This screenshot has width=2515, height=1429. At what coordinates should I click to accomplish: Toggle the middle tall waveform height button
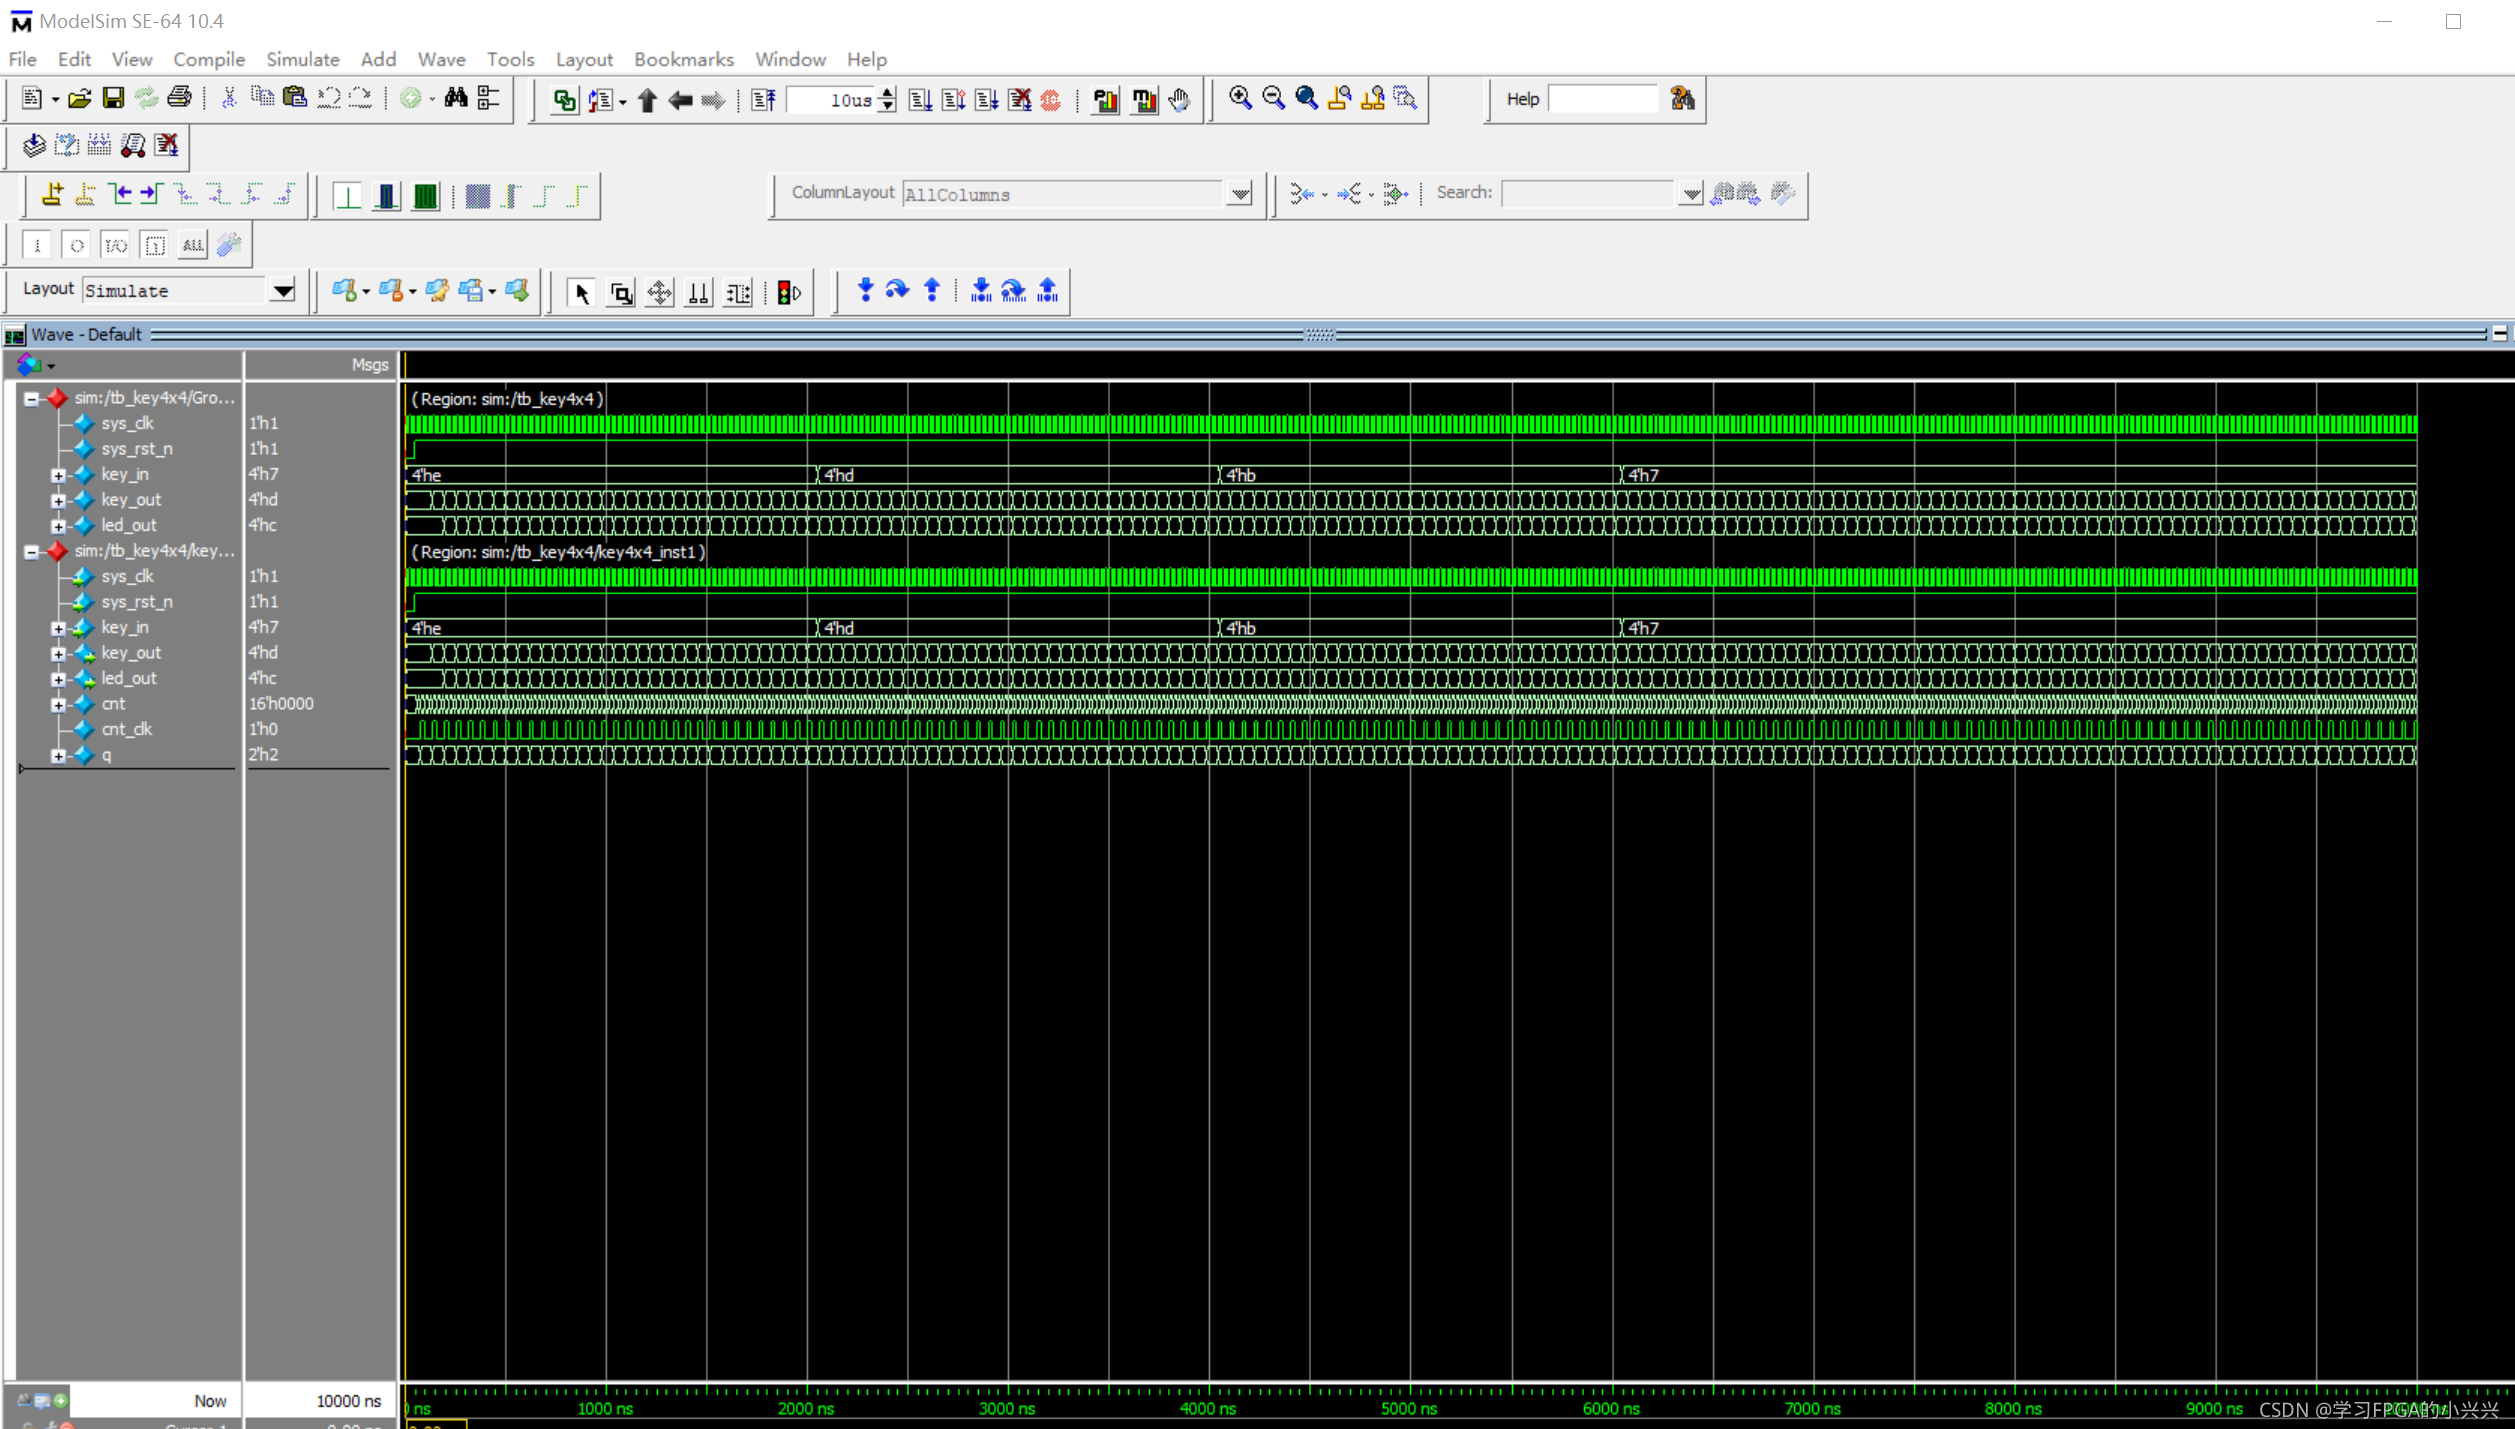[x=387, y=196]
